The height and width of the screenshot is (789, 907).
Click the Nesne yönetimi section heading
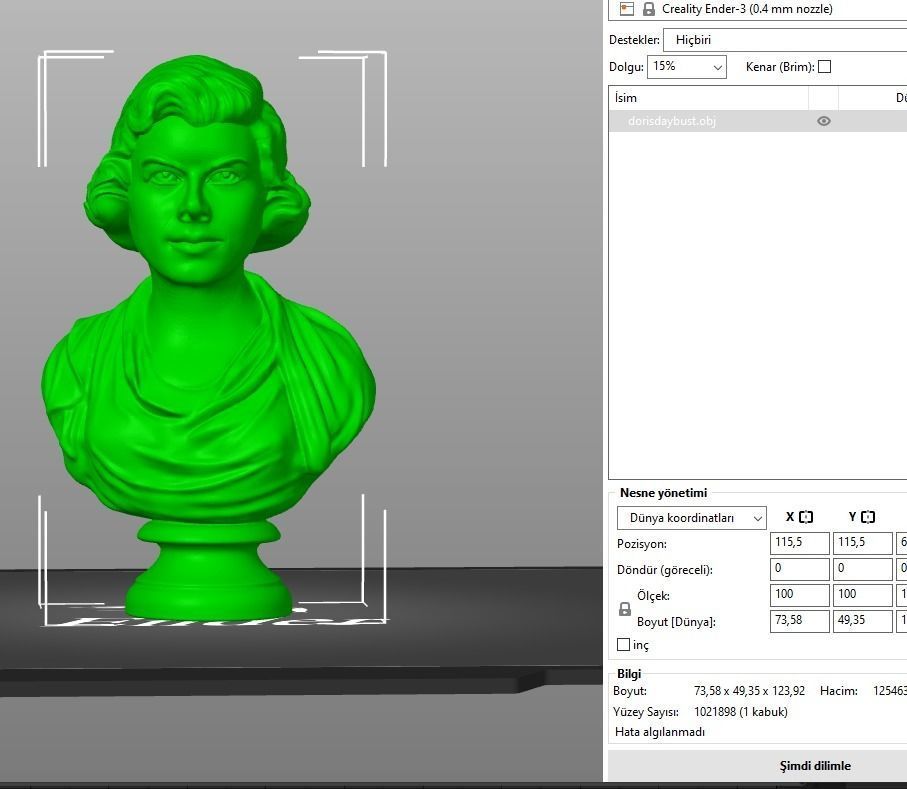point(663,493)
